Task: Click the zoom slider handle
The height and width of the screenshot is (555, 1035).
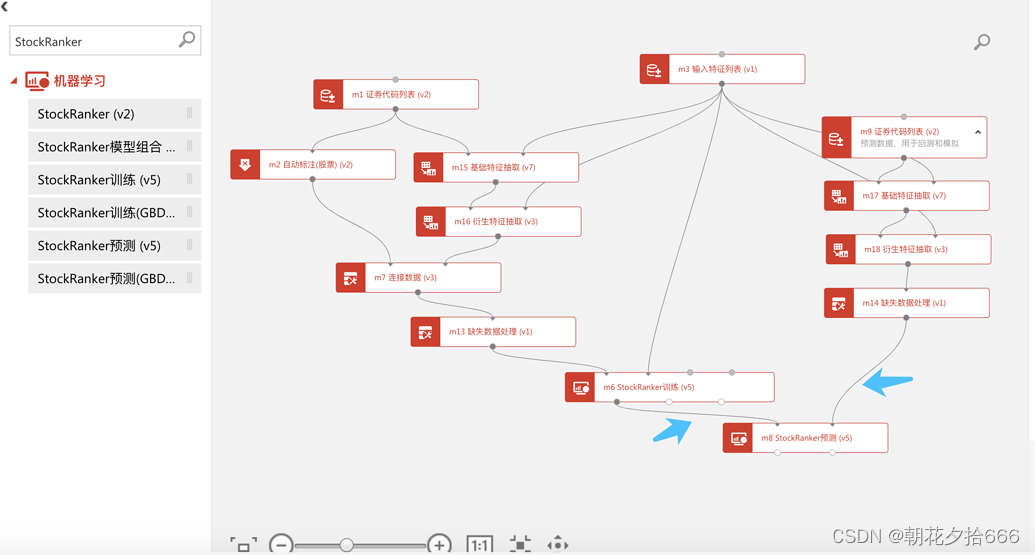Action: pyautogui.click(x=347, y=545)
